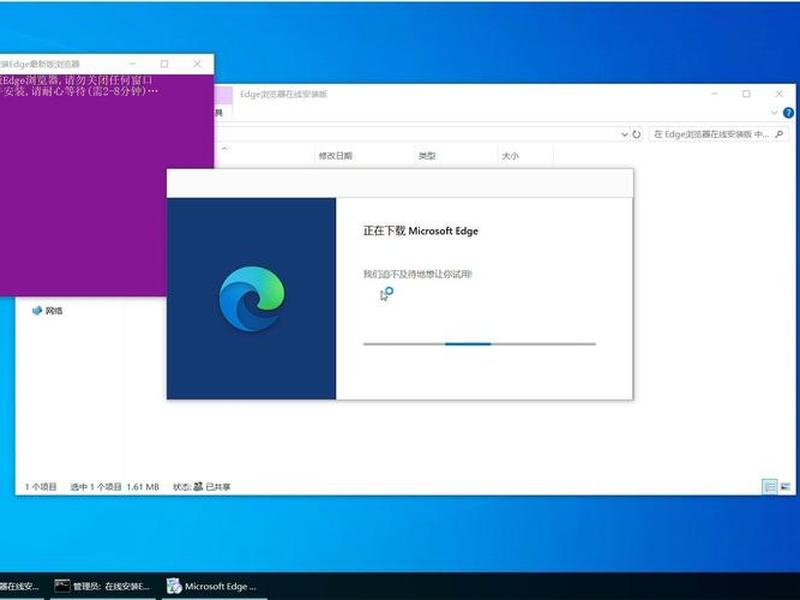Image resolution: width=800 pixels, height=600 pixels.
Task: Close the Explorer window
Action: point(779,94)
